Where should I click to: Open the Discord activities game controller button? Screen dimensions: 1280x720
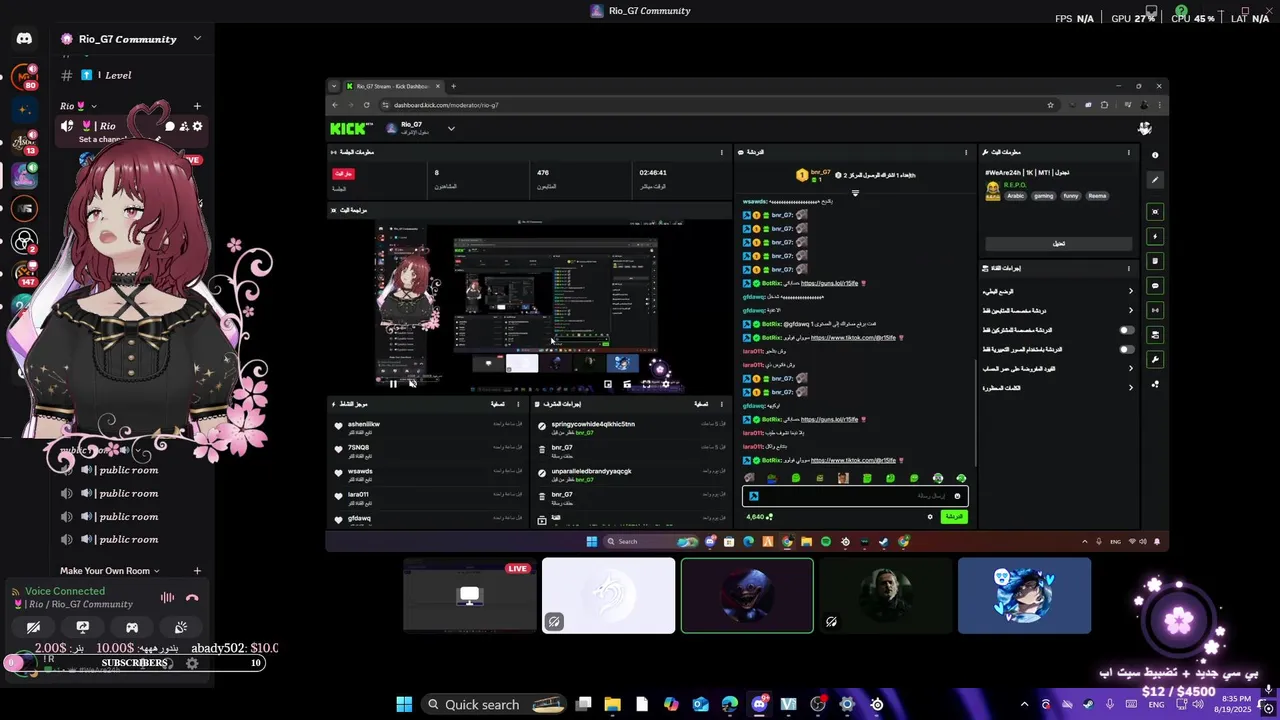(132, 628)
